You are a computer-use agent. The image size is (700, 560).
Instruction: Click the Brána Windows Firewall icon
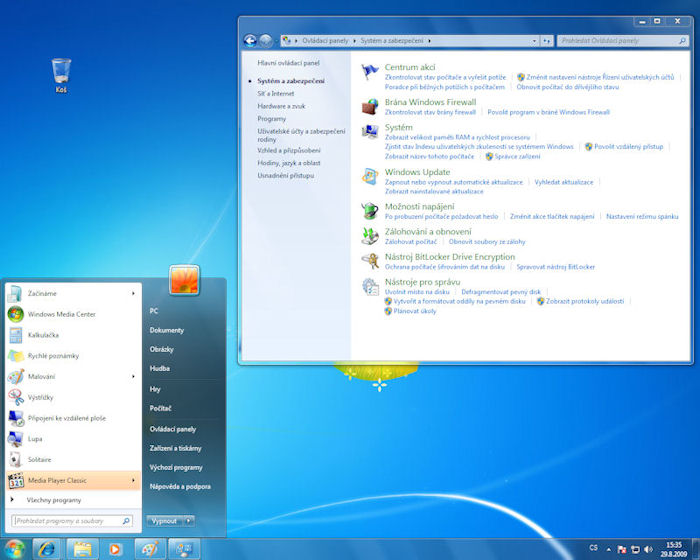pyautogui.click(x=370, y=106)
